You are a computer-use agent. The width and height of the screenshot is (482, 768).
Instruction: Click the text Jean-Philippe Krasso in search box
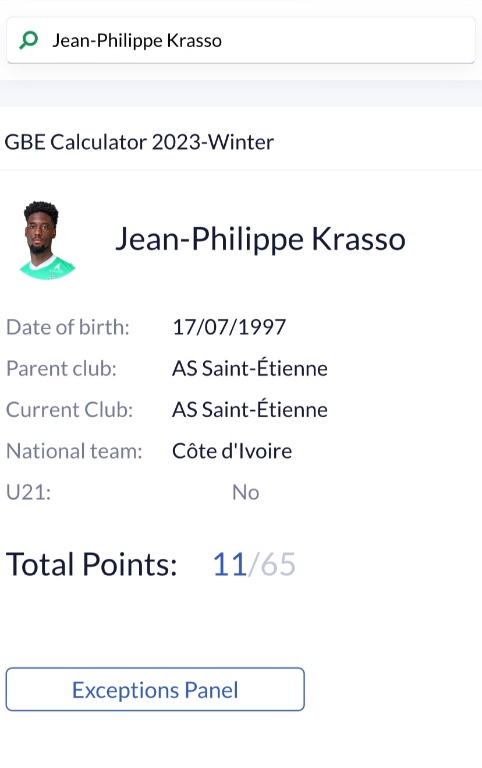point(137,41)
